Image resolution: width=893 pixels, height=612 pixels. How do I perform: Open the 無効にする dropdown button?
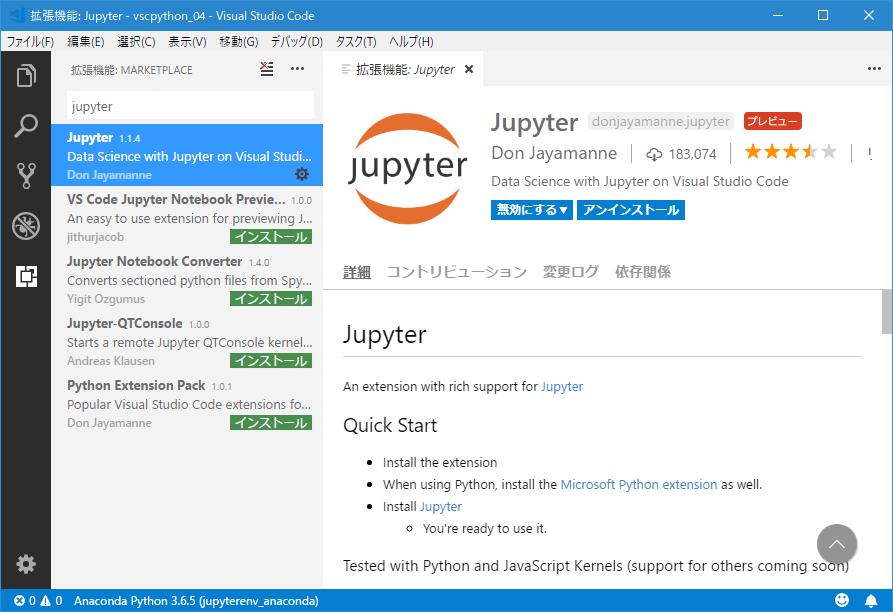532,210
